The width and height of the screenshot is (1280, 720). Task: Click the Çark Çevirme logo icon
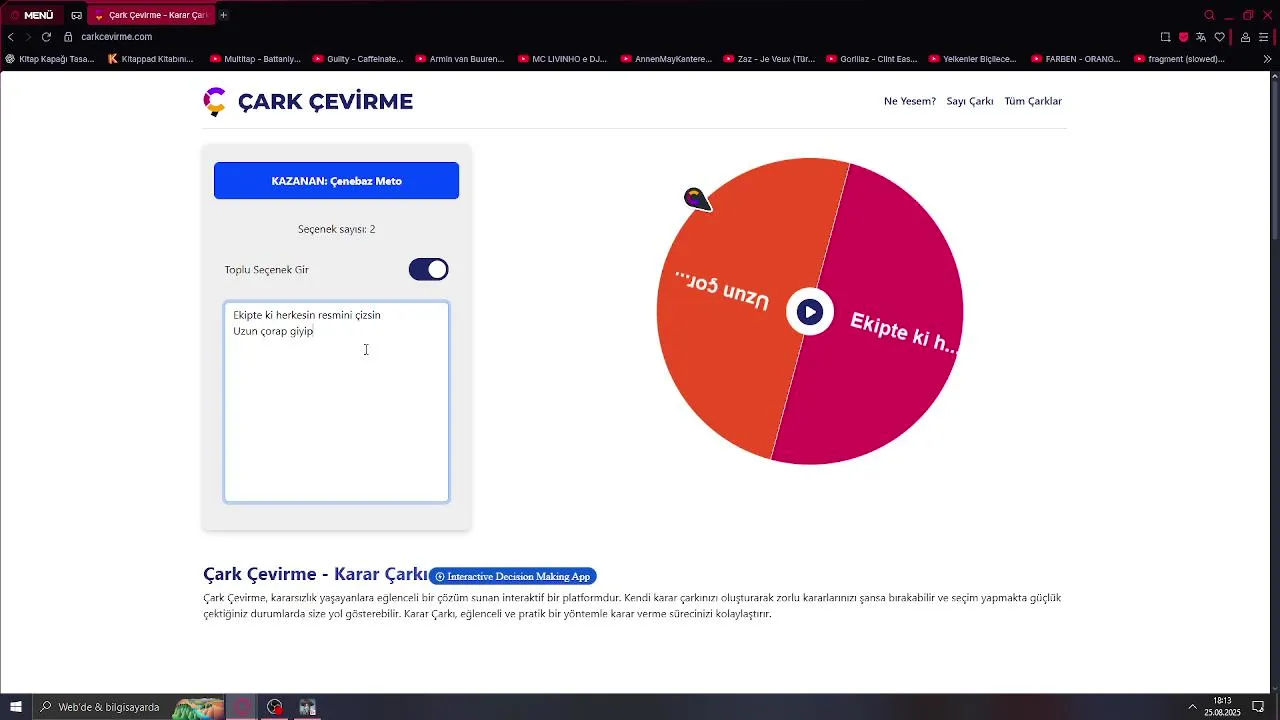[214, 101]
